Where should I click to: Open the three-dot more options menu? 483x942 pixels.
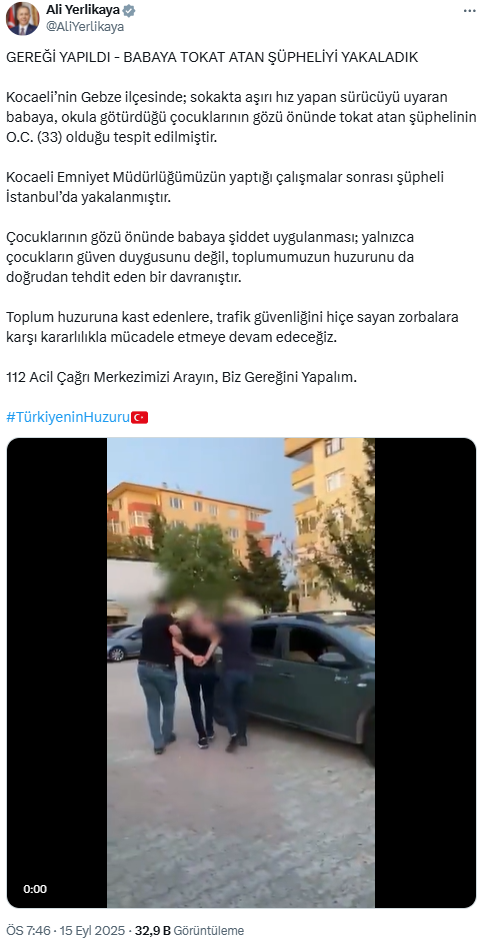[x=469, y=11]
